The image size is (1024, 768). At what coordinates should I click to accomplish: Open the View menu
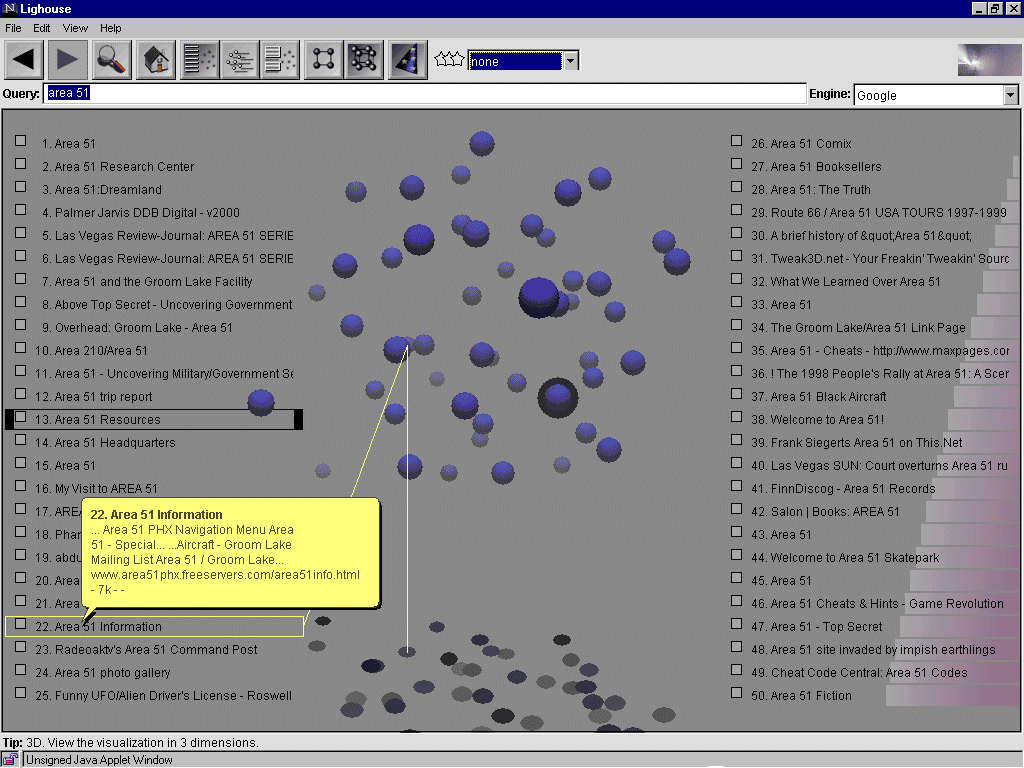click(x=75, y=28)
